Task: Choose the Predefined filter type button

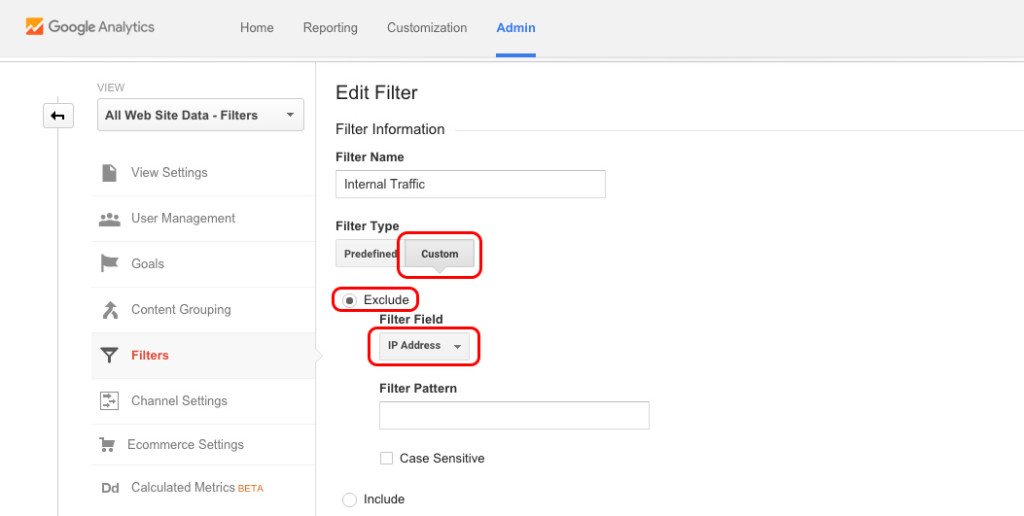Action: [369, 254]
